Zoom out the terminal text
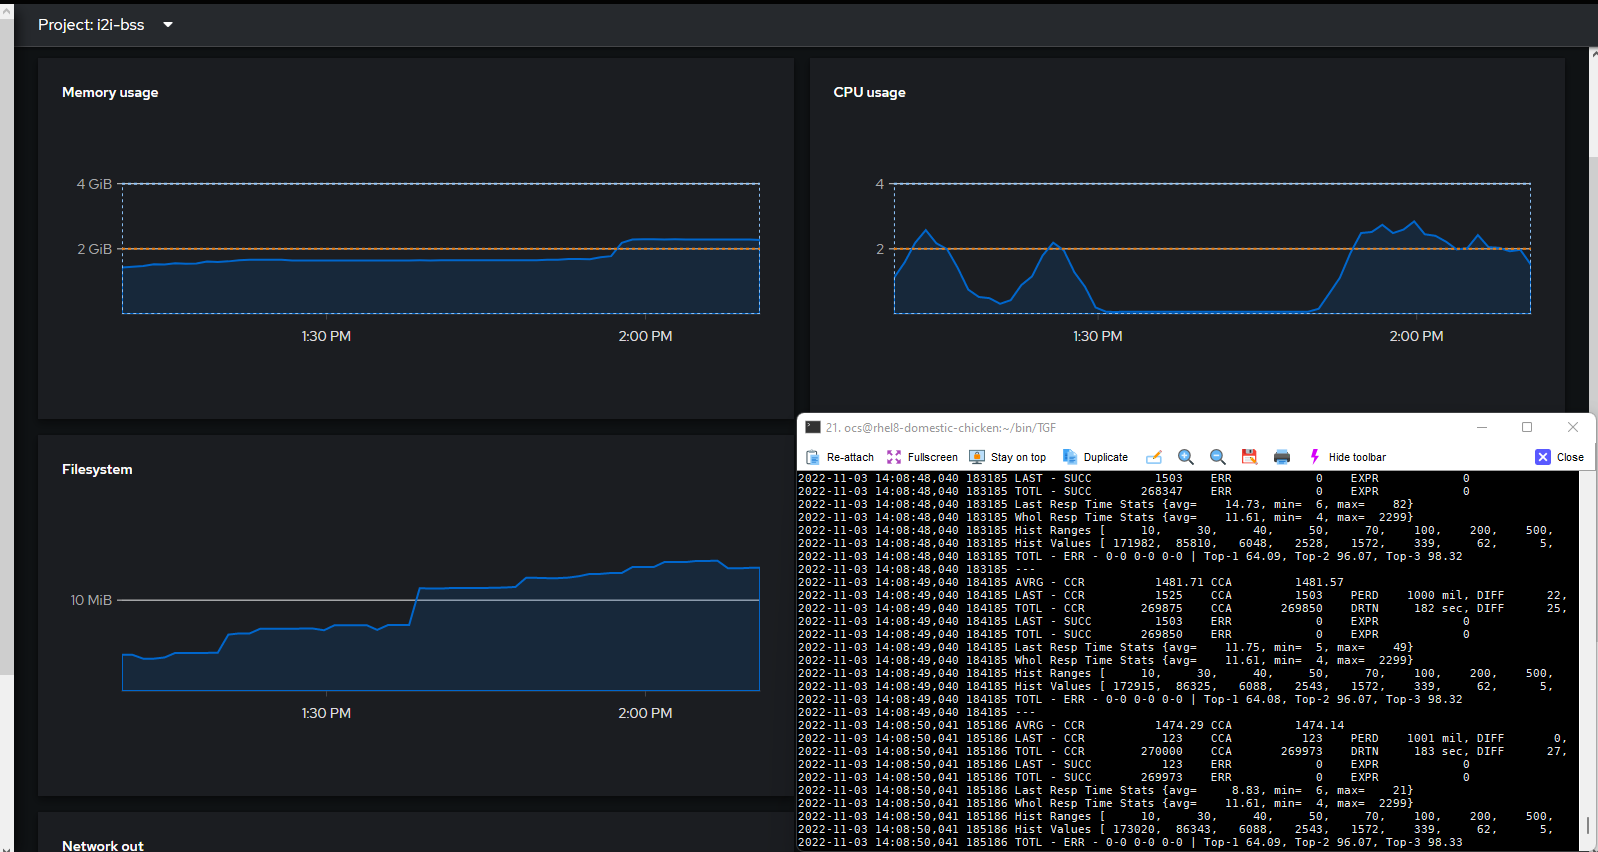Screen dimensions: 1598x852 tap(1218, 457)
